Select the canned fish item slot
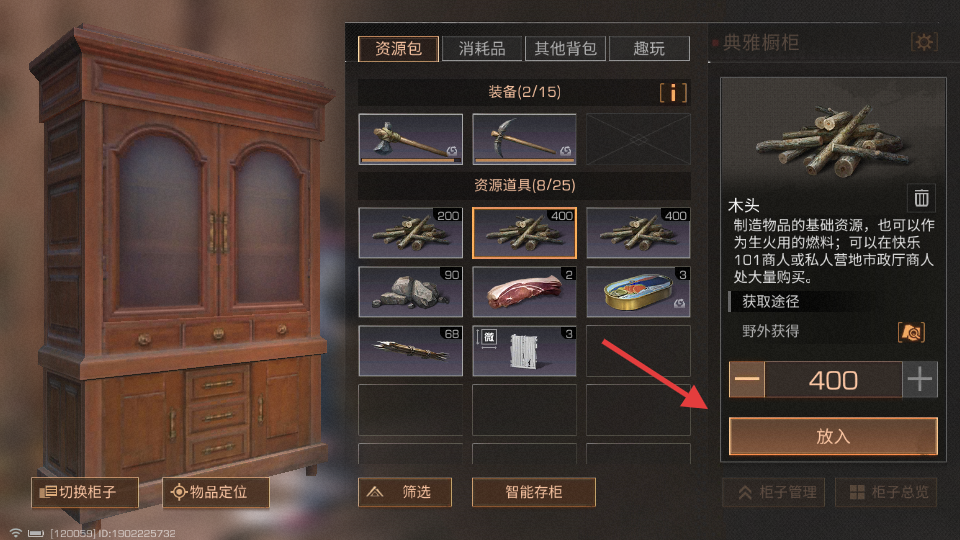The height and width of the screenshot is (540, 960). click(638, 291)
